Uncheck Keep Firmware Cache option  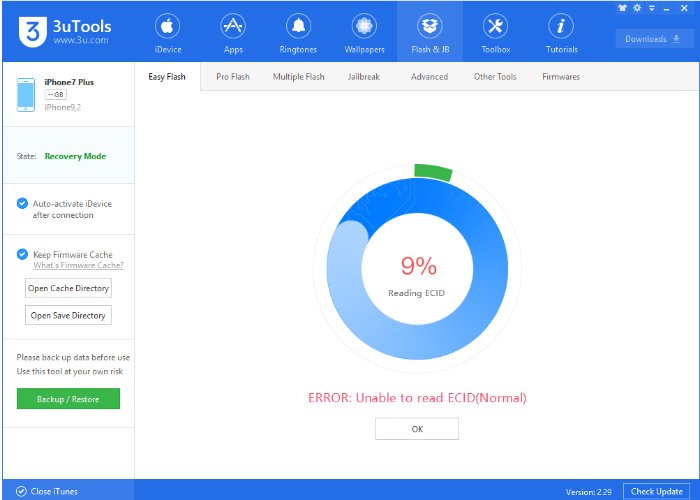click(x=23, y=254)
